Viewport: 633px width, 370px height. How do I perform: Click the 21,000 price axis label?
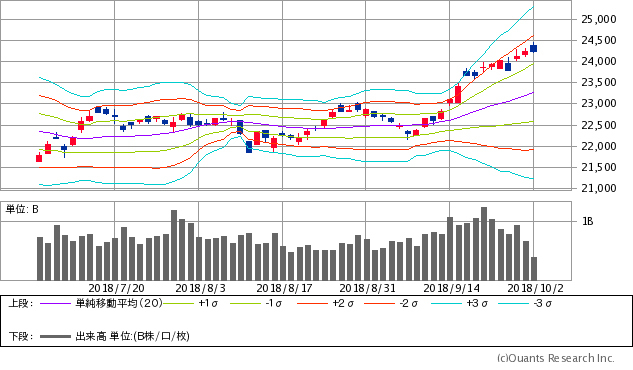tap(599, 188)
